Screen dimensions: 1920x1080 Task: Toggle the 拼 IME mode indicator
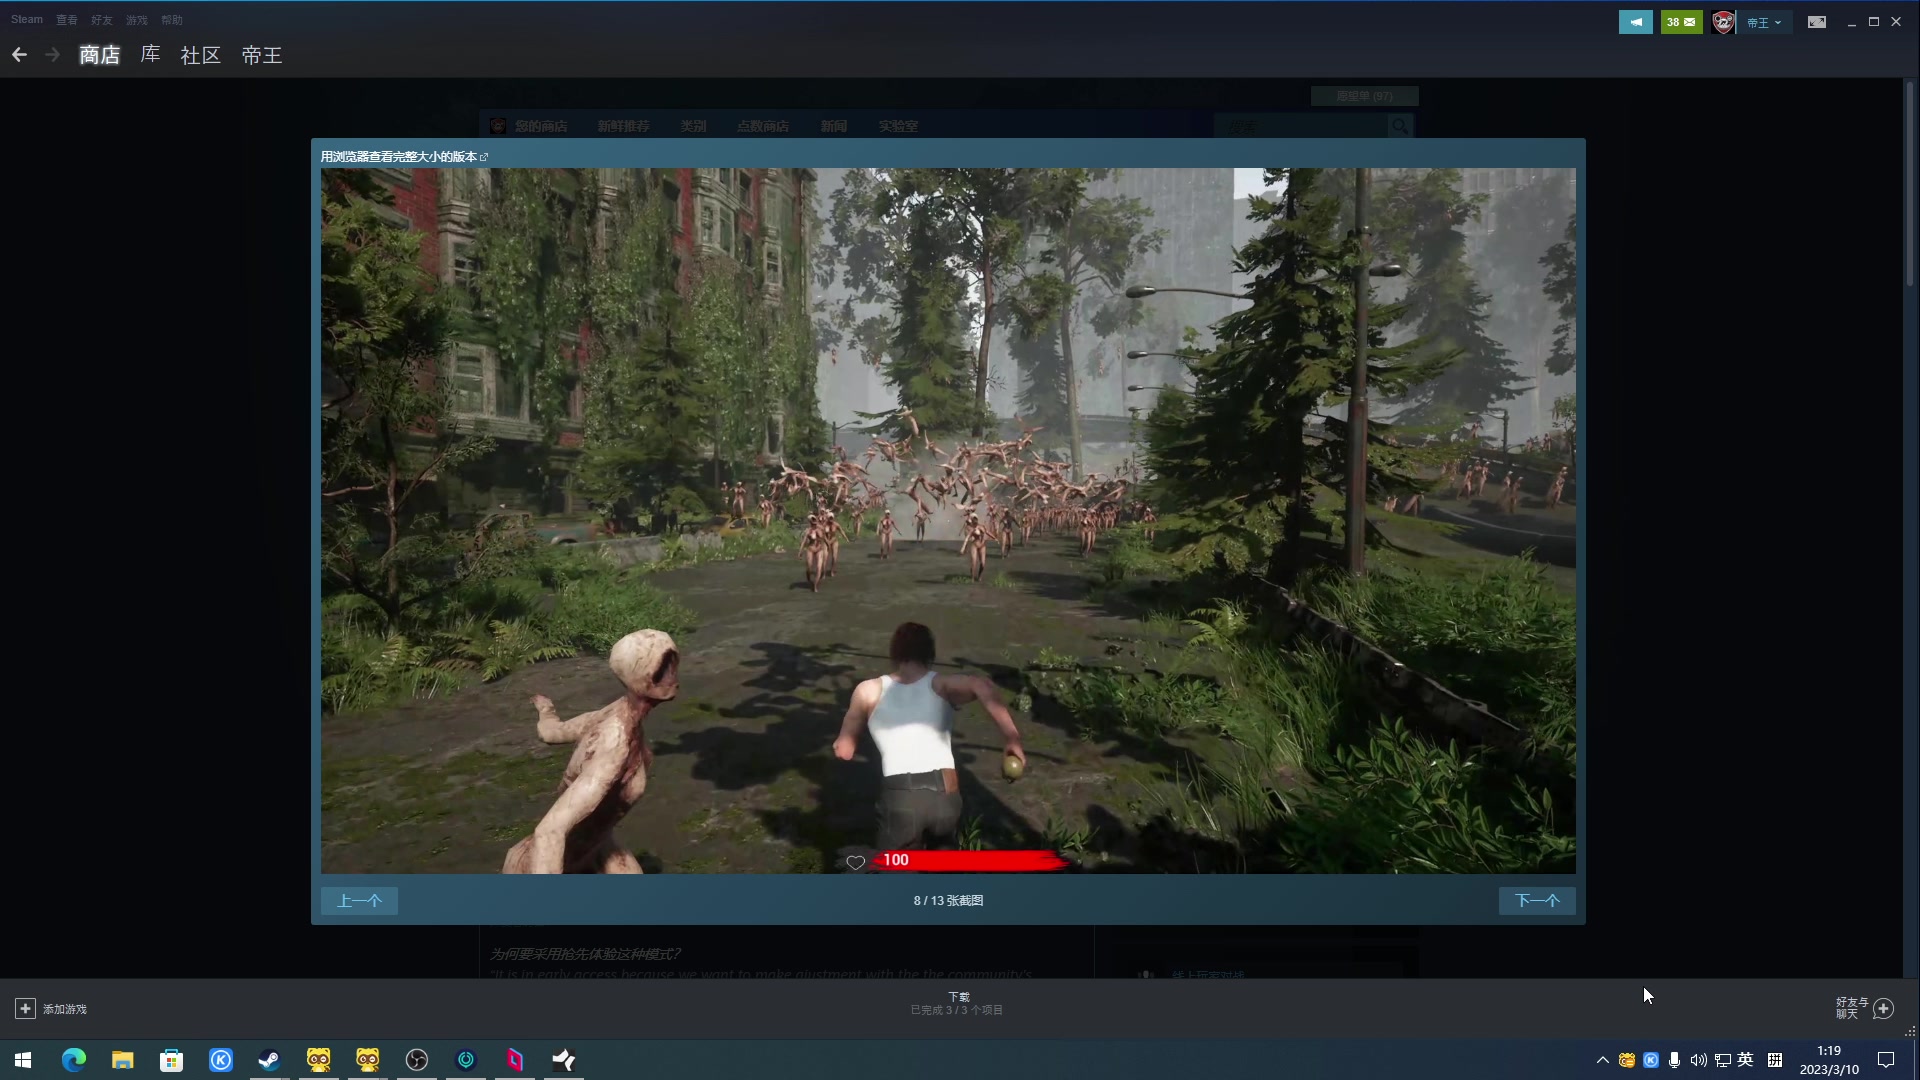(x=1775, y=1060)
